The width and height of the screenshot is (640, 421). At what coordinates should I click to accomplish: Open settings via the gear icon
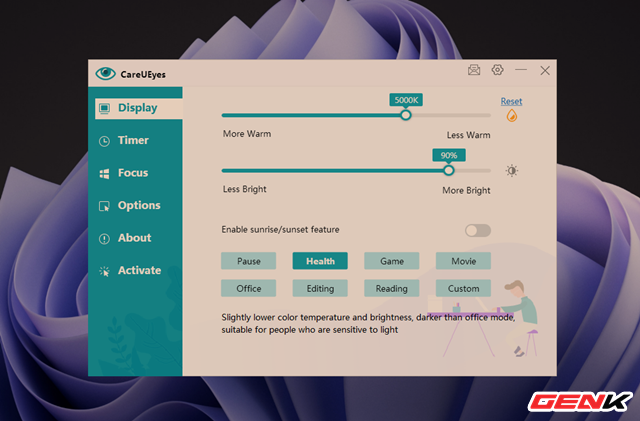click(497, 70)
